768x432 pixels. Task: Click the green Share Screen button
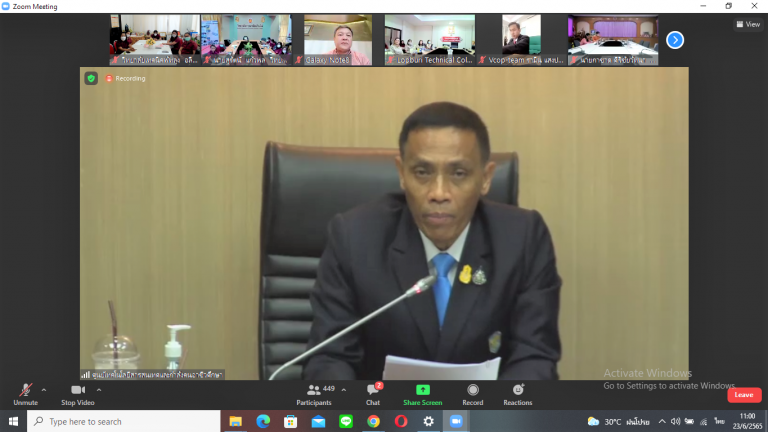422,392
